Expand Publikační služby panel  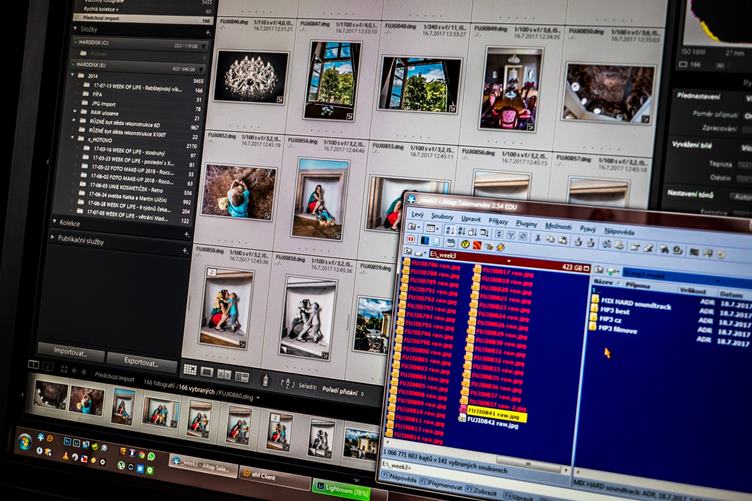(x=52, y=237)
